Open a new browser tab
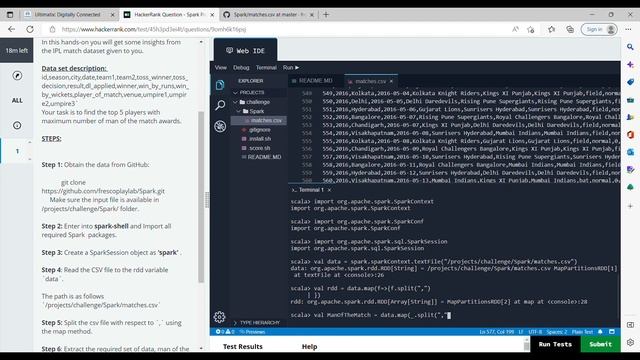The height and width of the screenshot is (360, 640). tap(326, 15)
